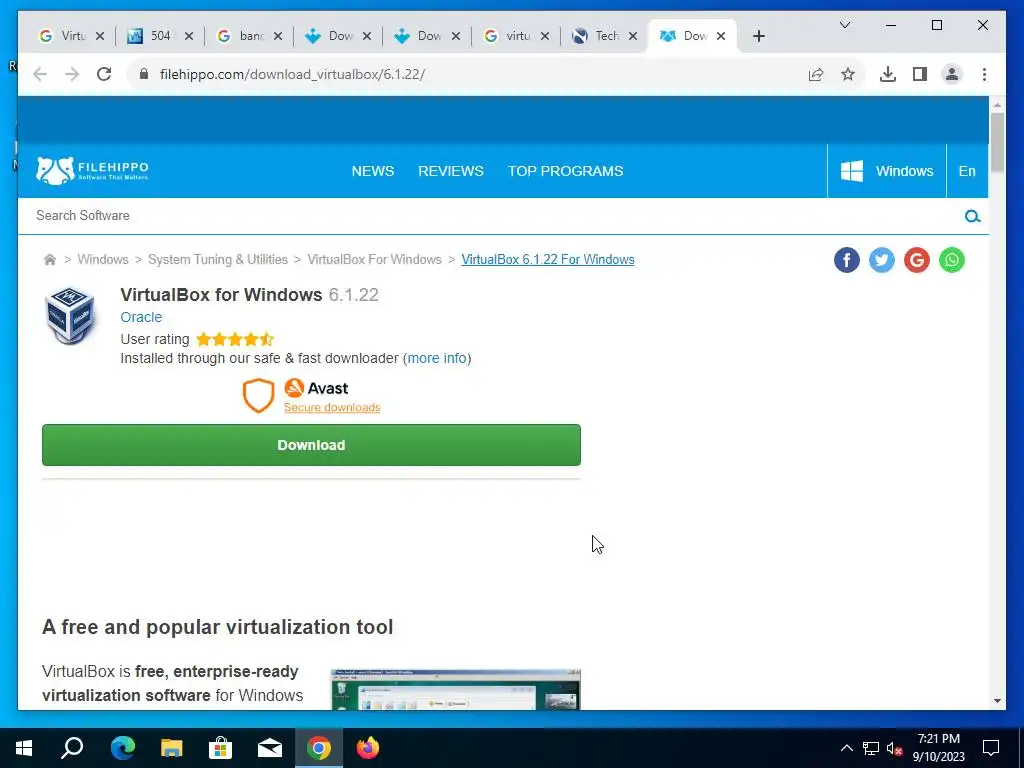Go back to previous page
This screenshot has width=1024, height=768.
pyautogui.click(x=40, y=74)
